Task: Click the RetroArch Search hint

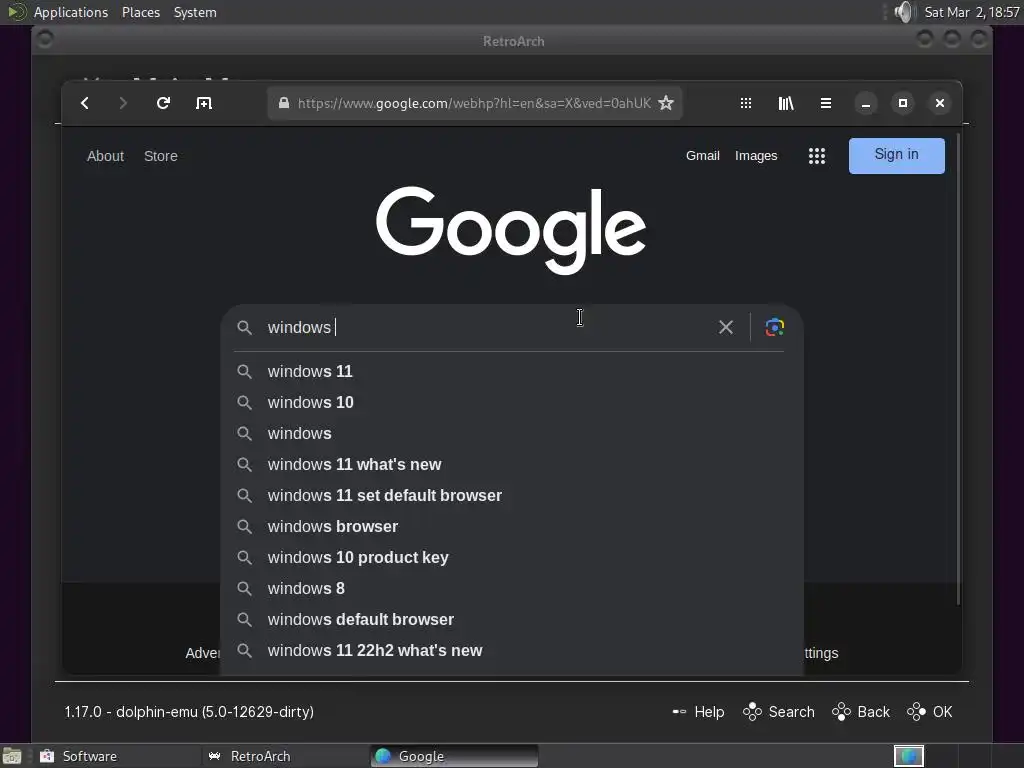Action: tap(778, 712)
